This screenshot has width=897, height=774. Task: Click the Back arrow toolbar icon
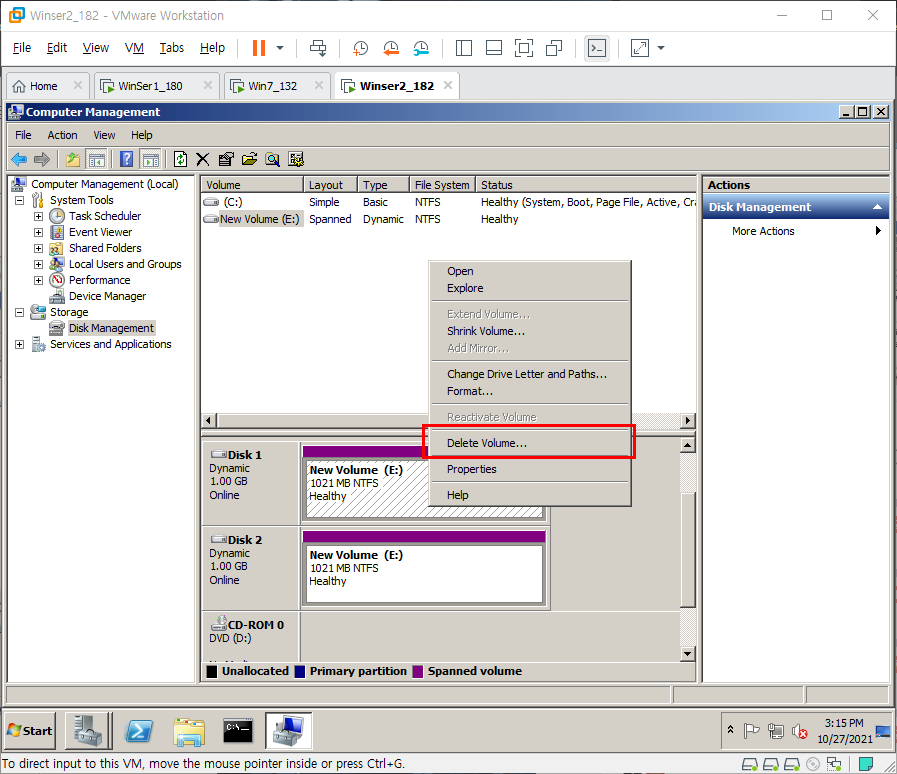[19, 159]
